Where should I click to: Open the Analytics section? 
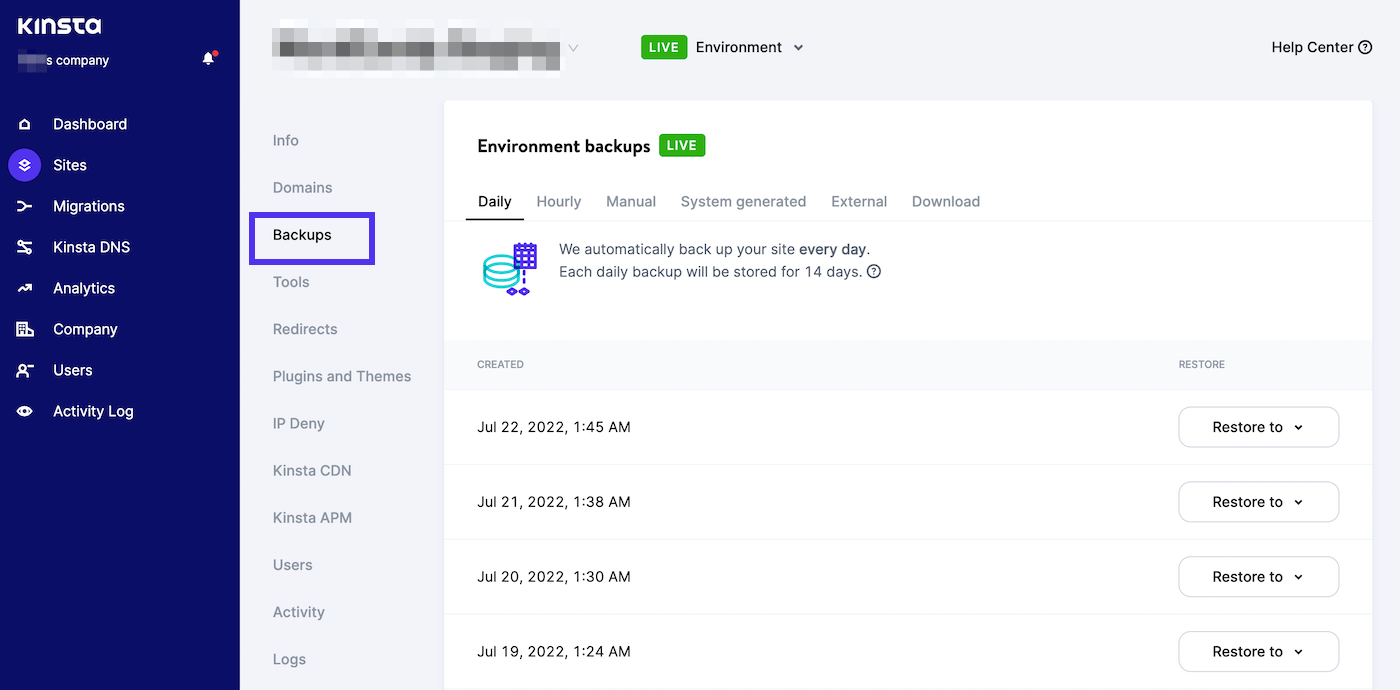tap(84, 288)
